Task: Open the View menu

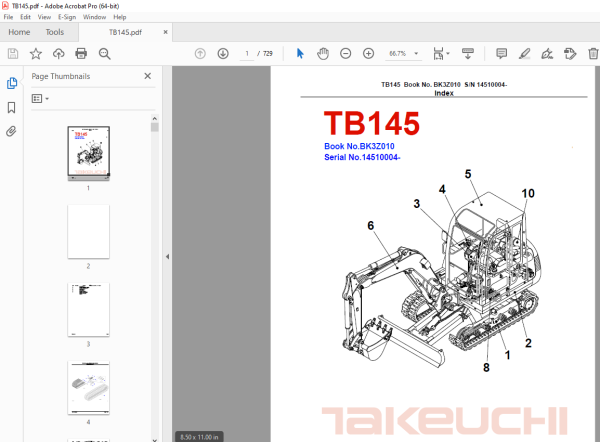Action: [44, 17]
